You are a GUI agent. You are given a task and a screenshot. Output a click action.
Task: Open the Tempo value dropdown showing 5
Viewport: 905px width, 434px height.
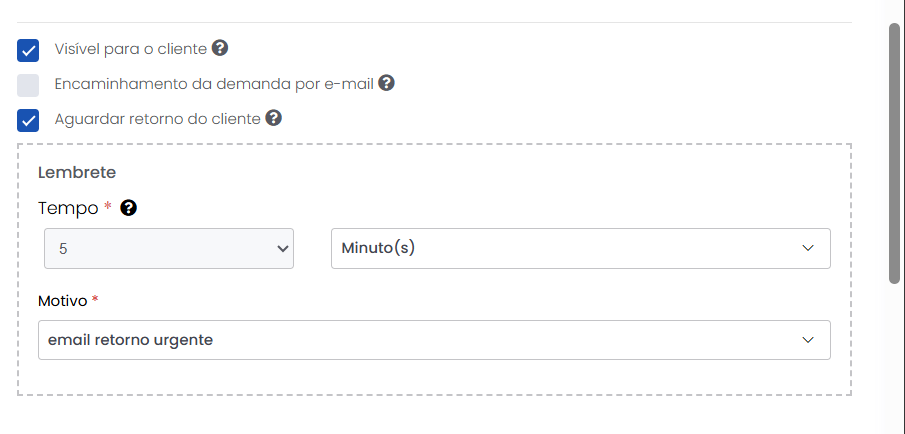tap(168, 249)
